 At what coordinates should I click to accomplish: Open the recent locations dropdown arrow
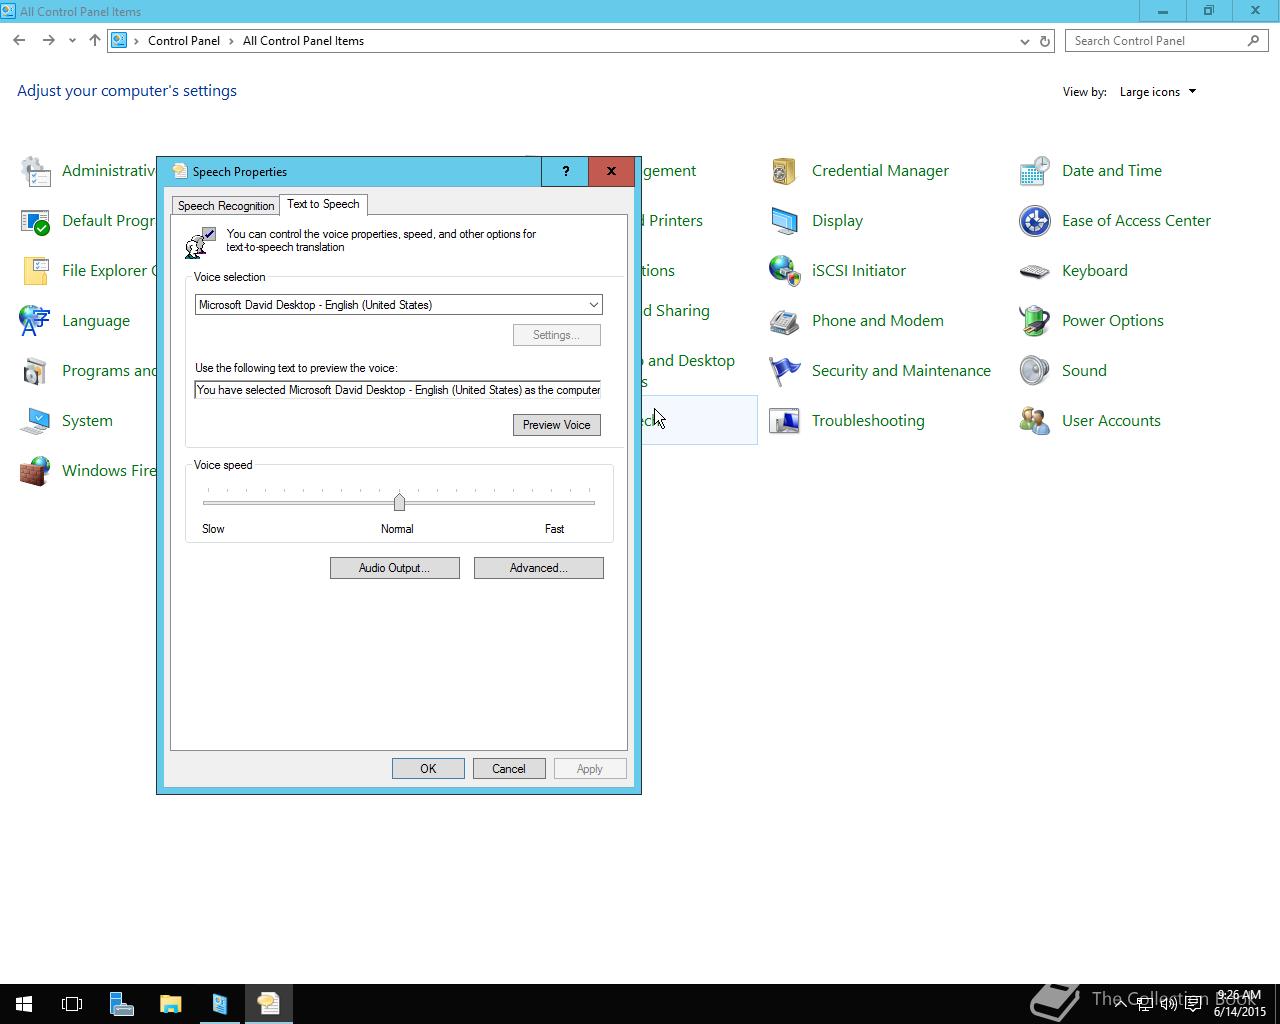click(72, 41)
